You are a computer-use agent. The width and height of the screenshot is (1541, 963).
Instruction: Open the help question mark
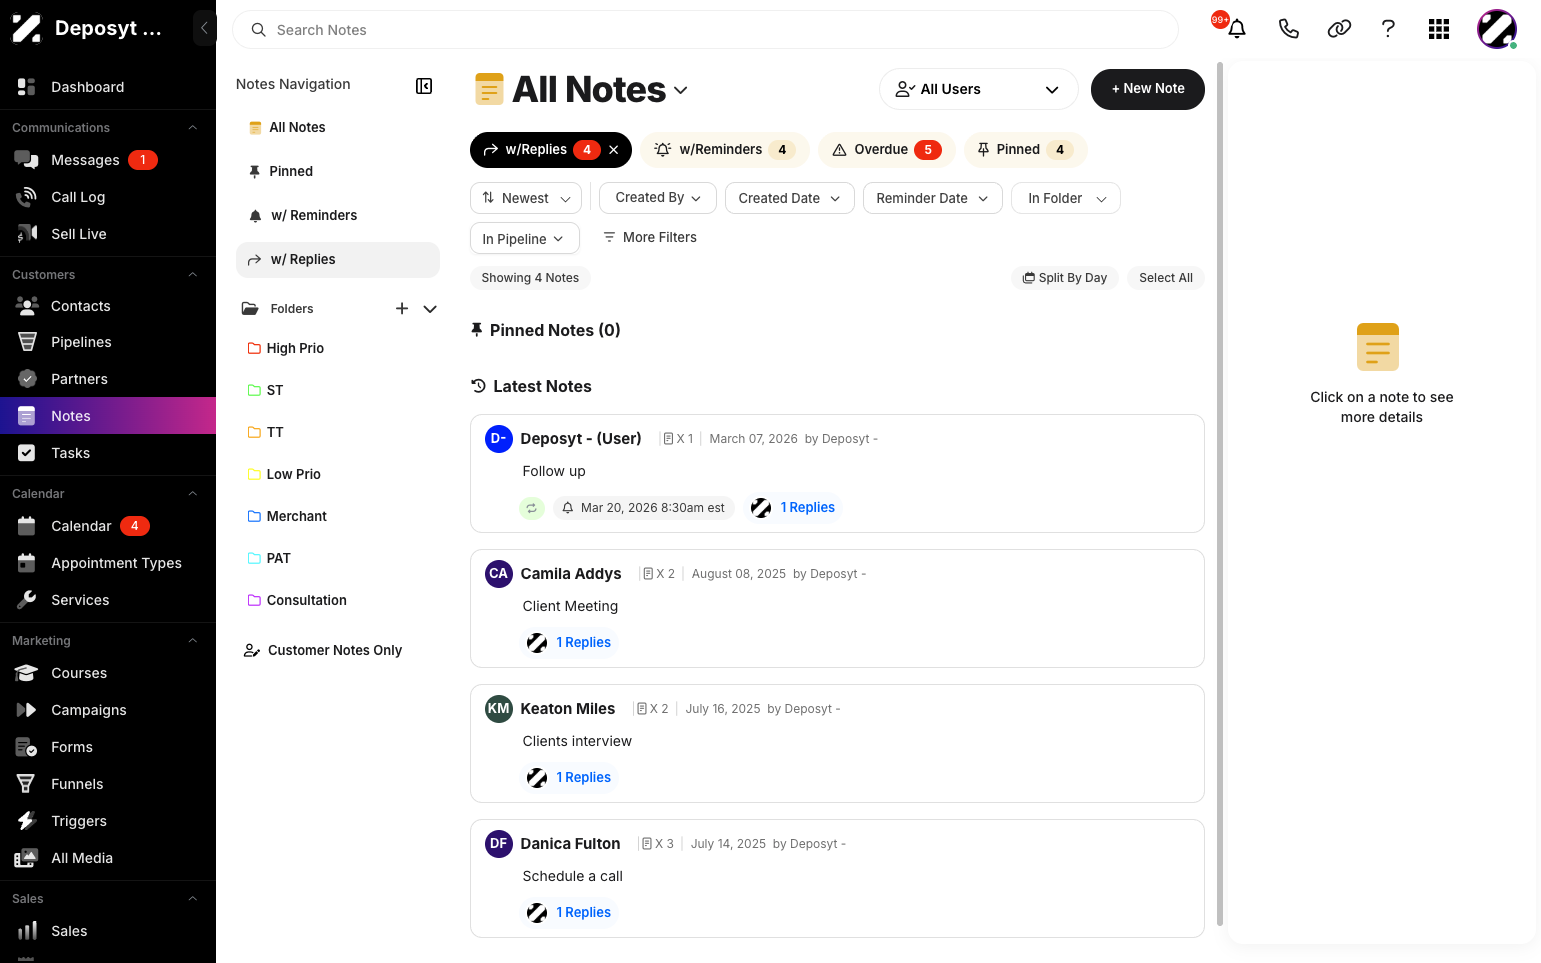(x=1388, y=29)
